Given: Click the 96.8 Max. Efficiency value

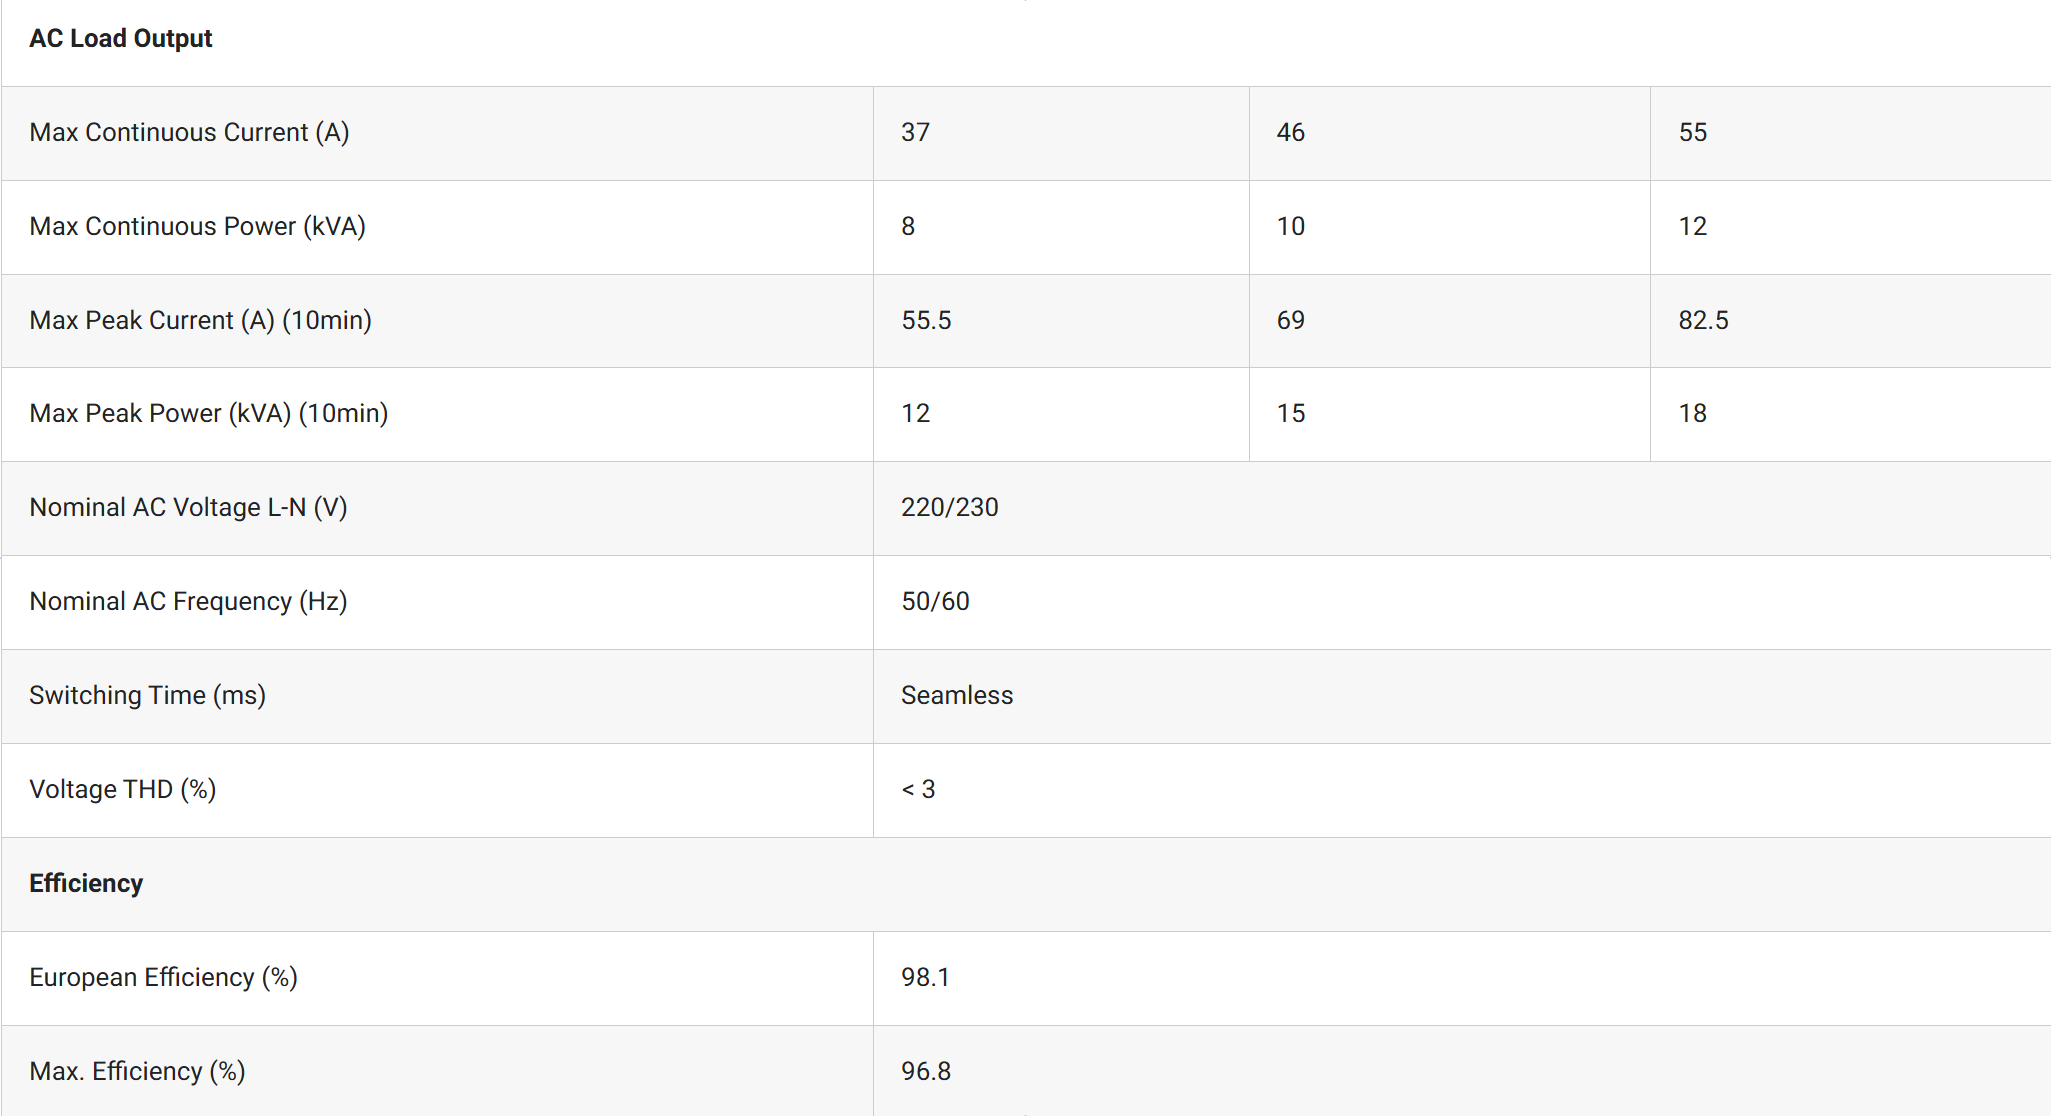Looking at the screenshot, I should tap(925, 1072).
